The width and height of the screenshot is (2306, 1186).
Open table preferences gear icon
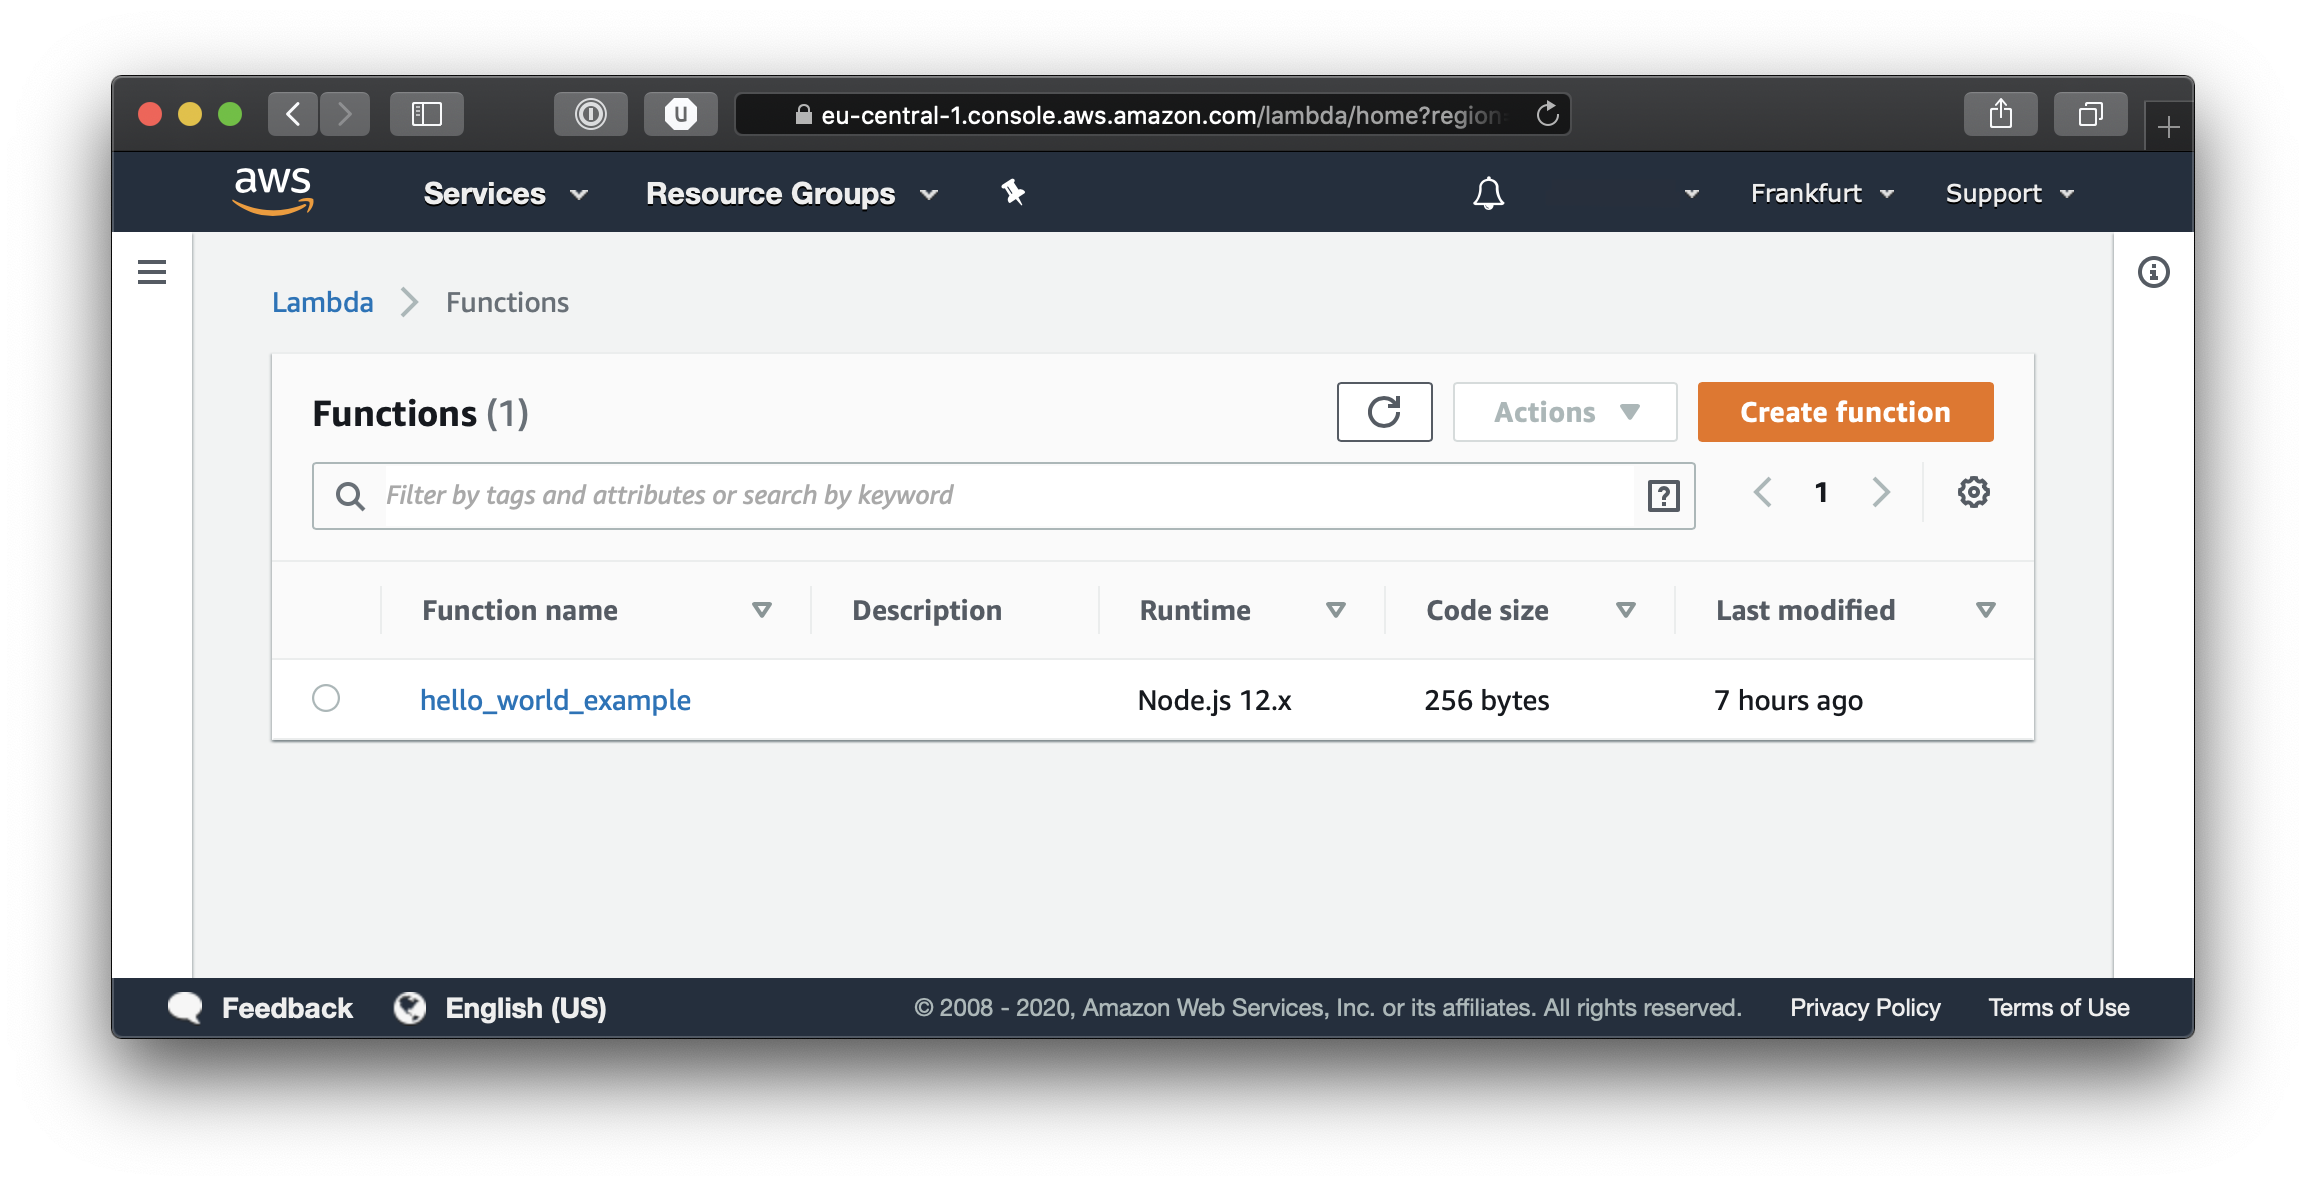point(1973,492)
